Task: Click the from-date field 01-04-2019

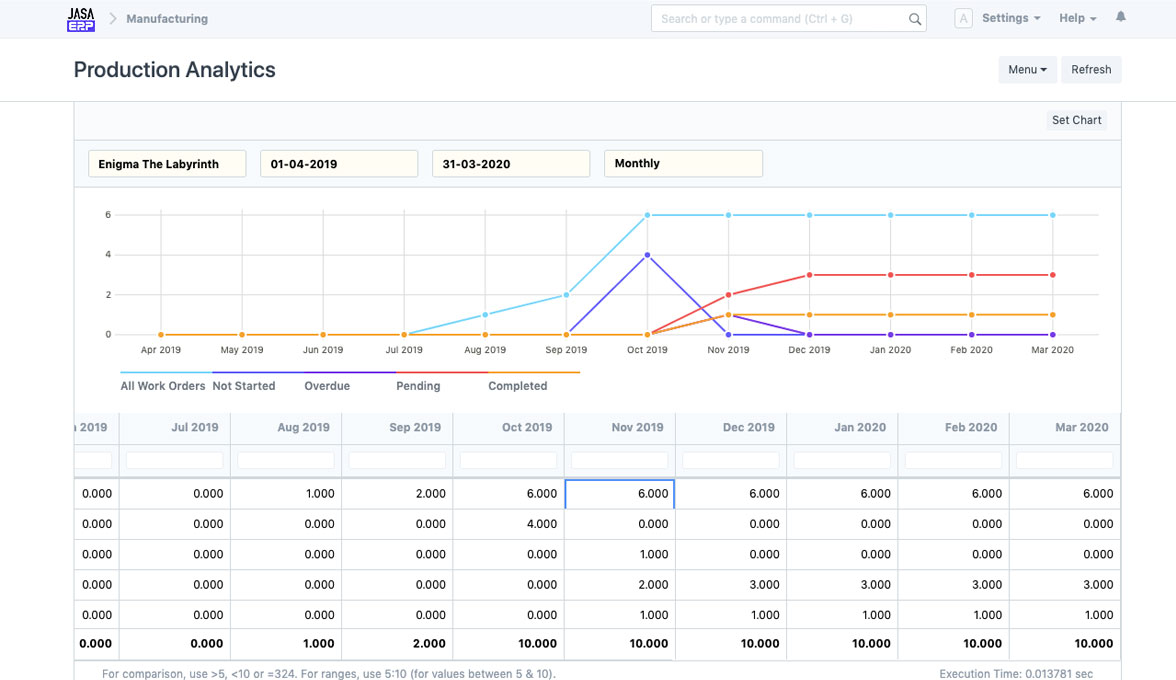Action: (x=339, y=164)
